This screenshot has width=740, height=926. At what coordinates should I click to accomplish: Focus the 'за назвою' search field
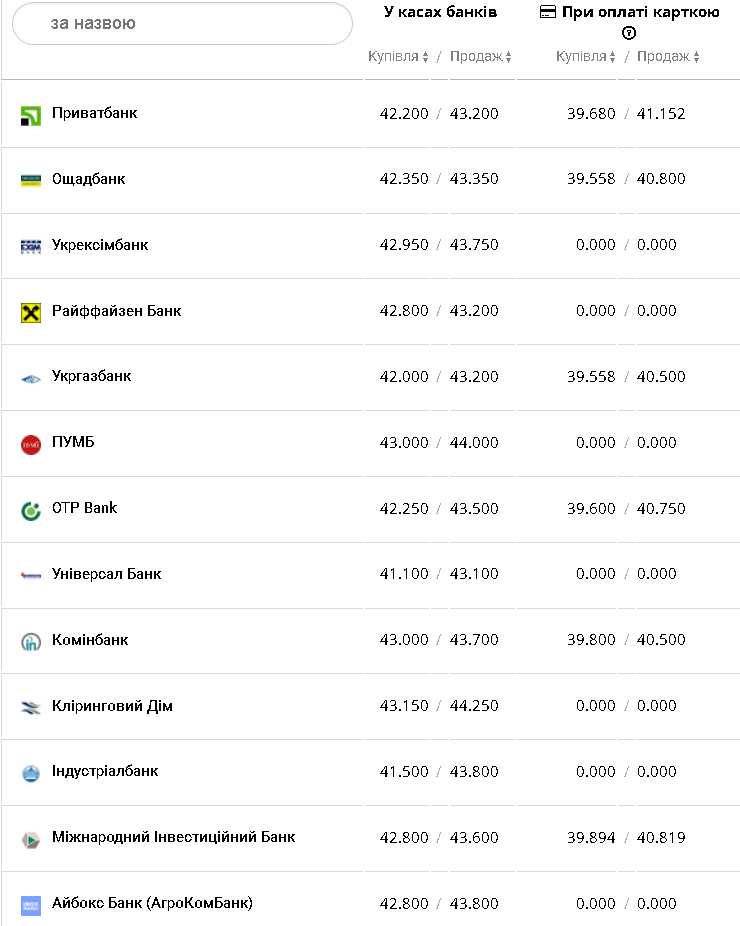(x=182, y=23)
